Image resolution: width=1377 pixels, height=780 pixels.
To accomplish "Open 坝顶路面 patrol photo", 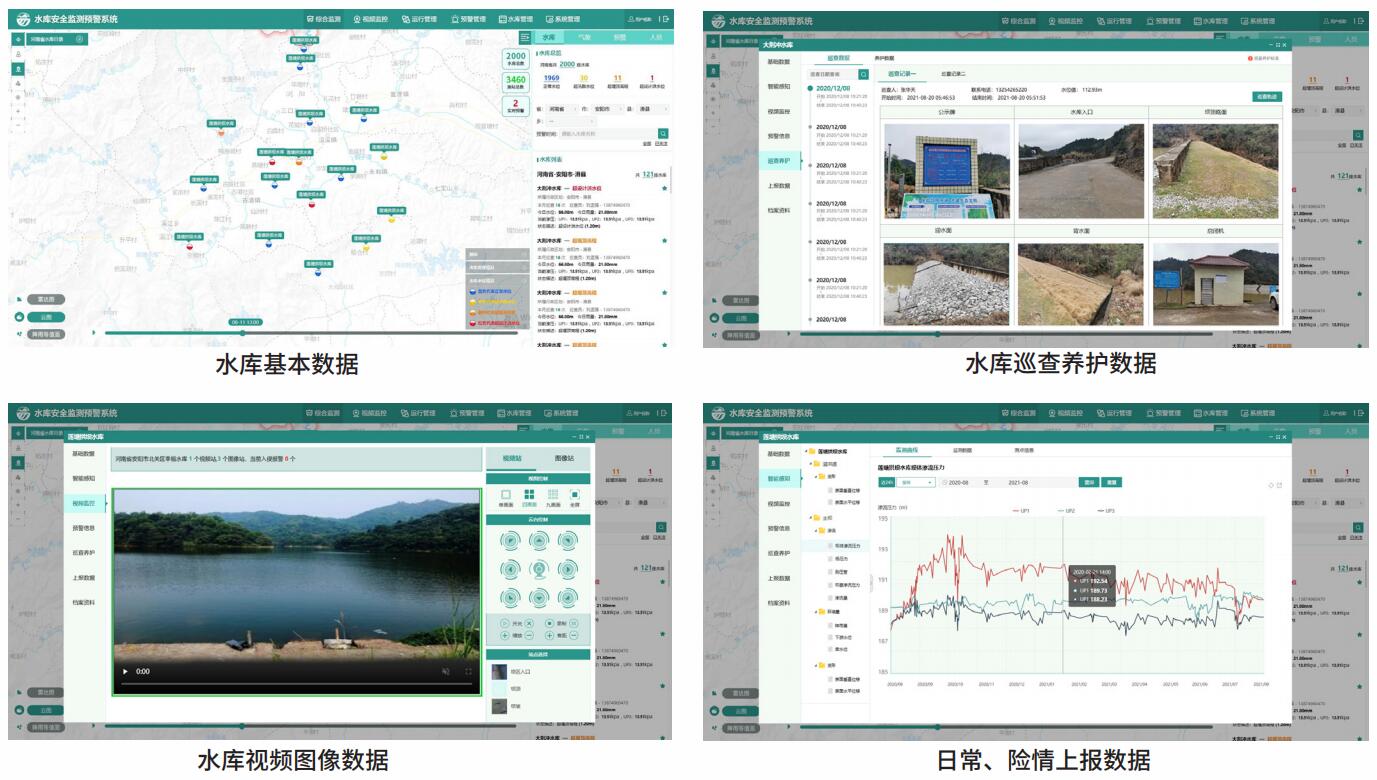I will point(1215,171).
